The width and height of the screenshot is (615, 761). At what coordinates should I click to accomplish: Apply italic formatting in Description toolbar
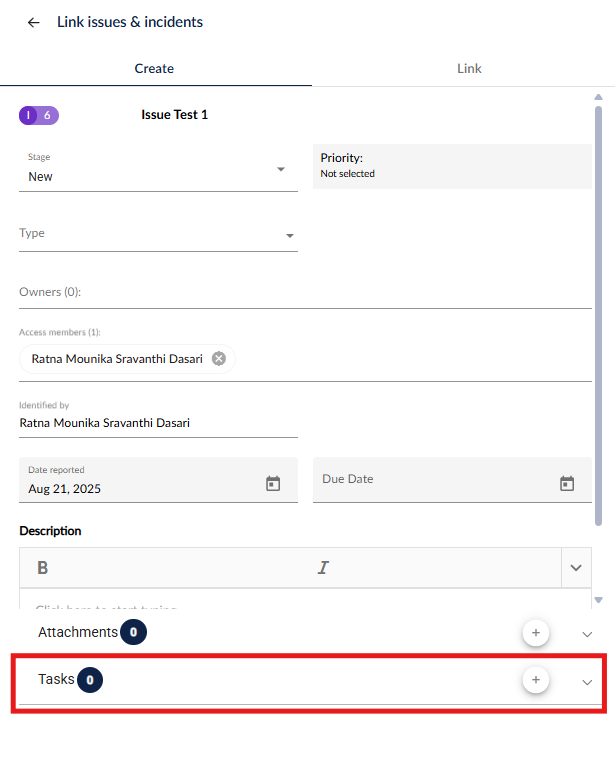(x=323, y=567)
